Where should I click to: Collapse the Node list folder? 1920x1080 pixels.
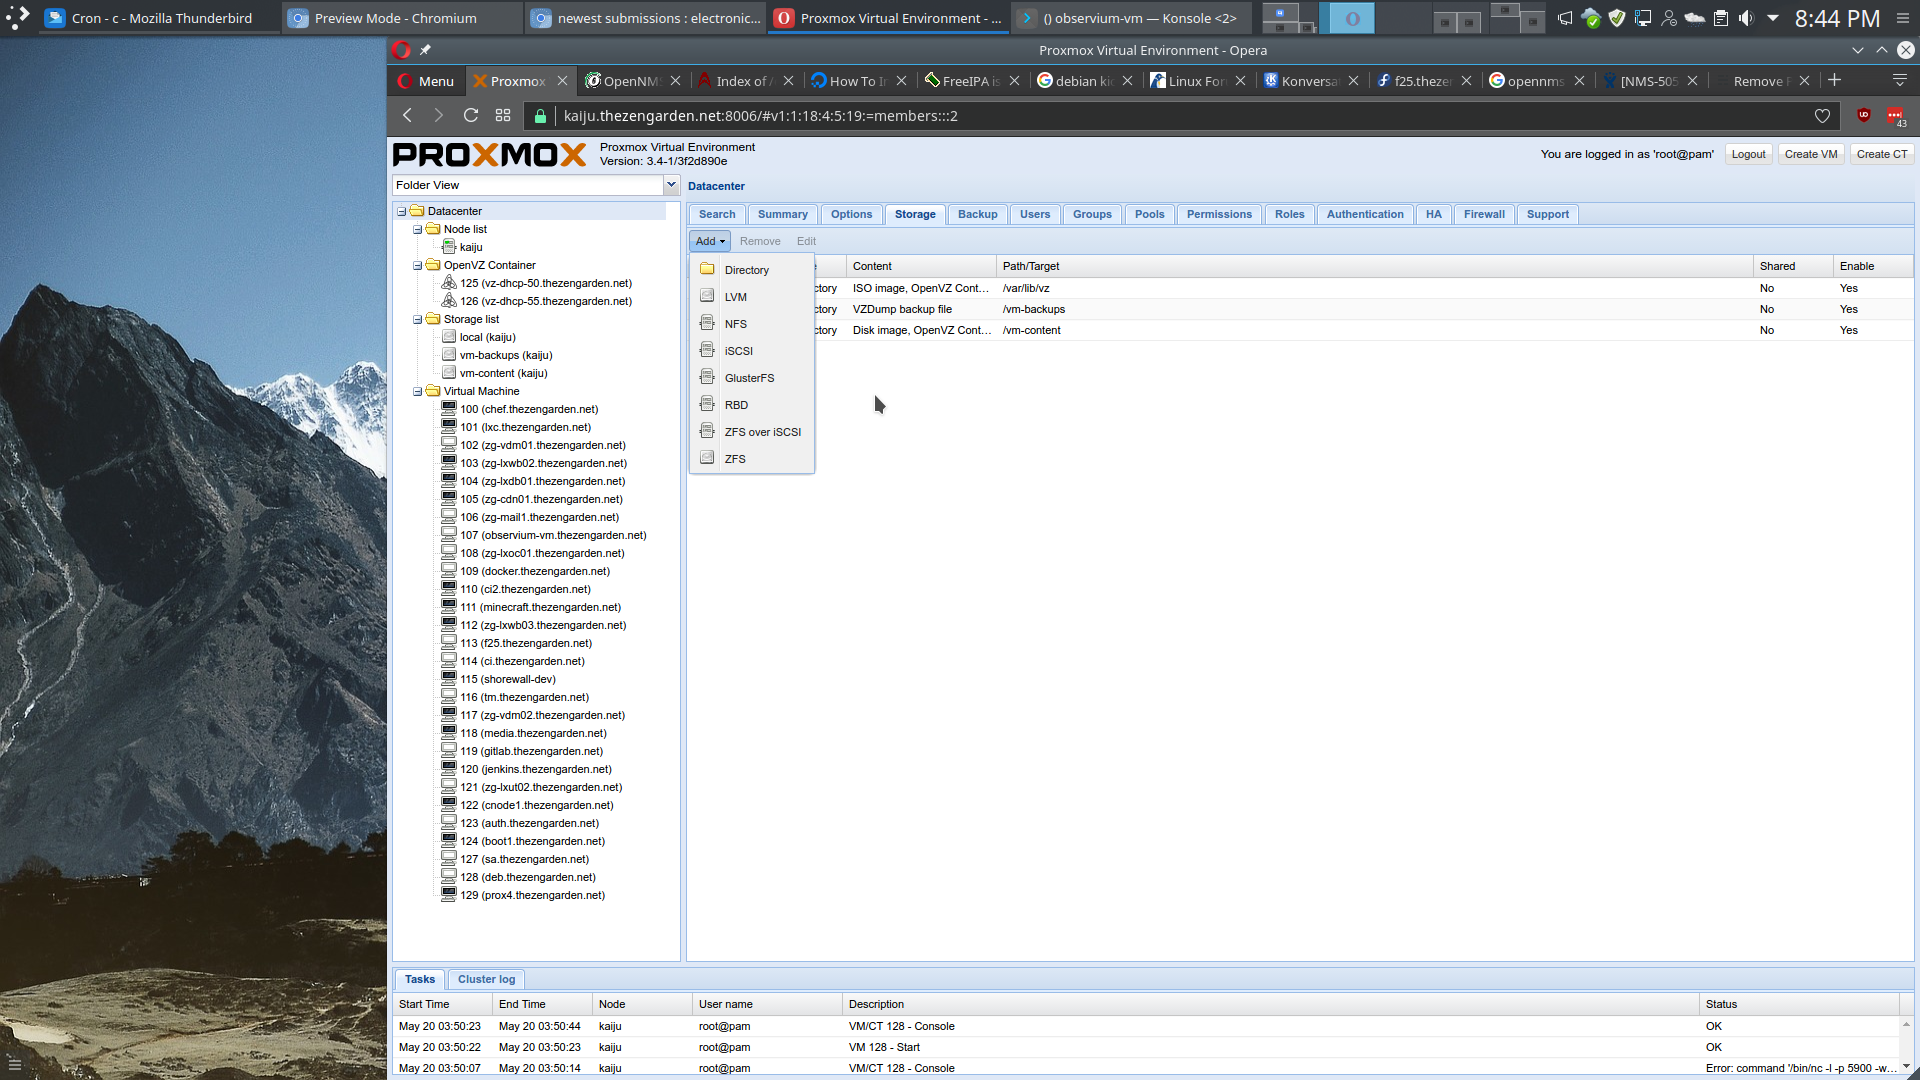418,229
